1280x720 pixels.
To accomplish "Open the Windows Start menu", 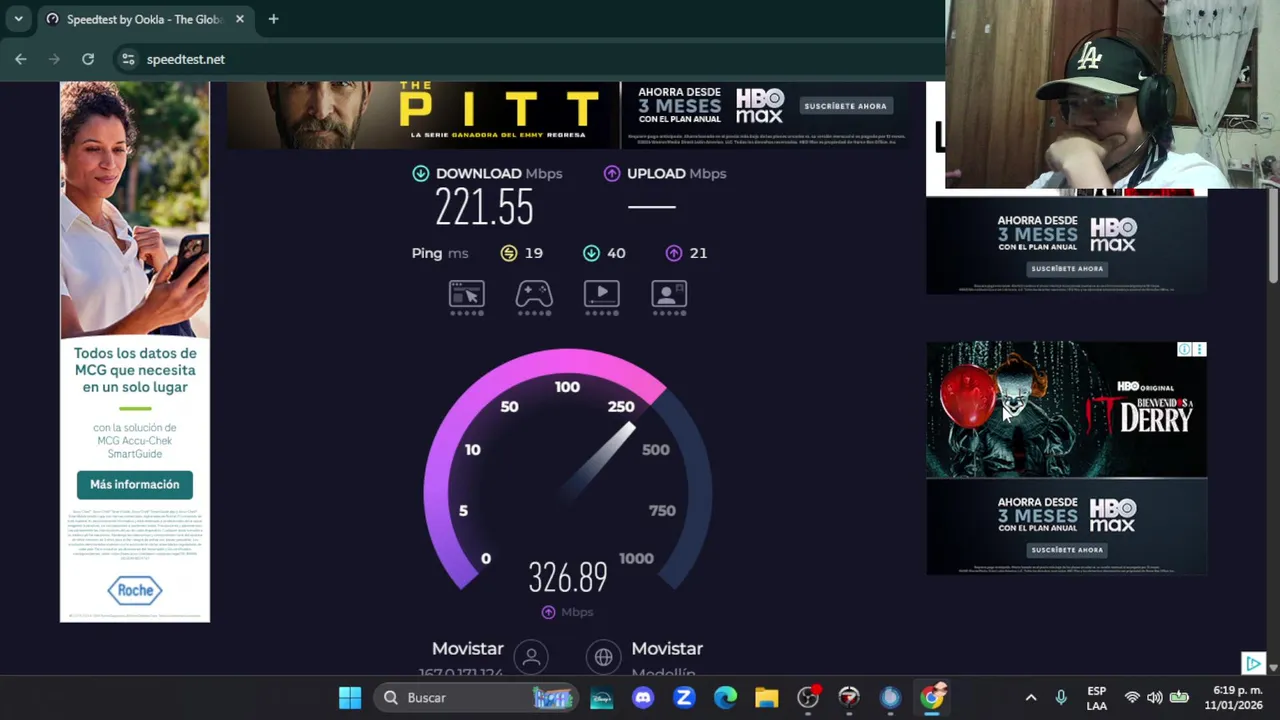I will click(350, 698).
